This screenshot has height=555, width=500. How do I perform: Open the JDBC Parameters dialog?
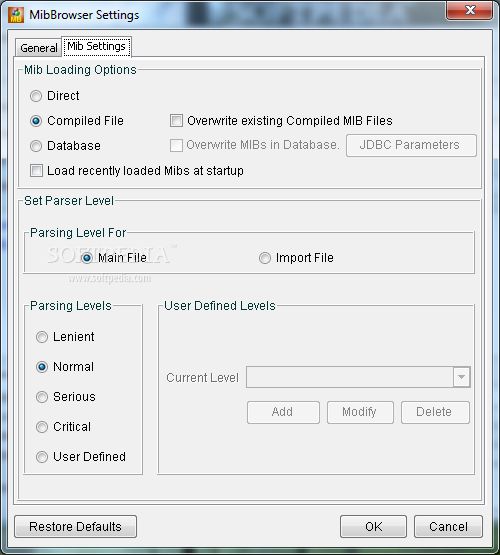pyautogui.click(x=411, y=145)
